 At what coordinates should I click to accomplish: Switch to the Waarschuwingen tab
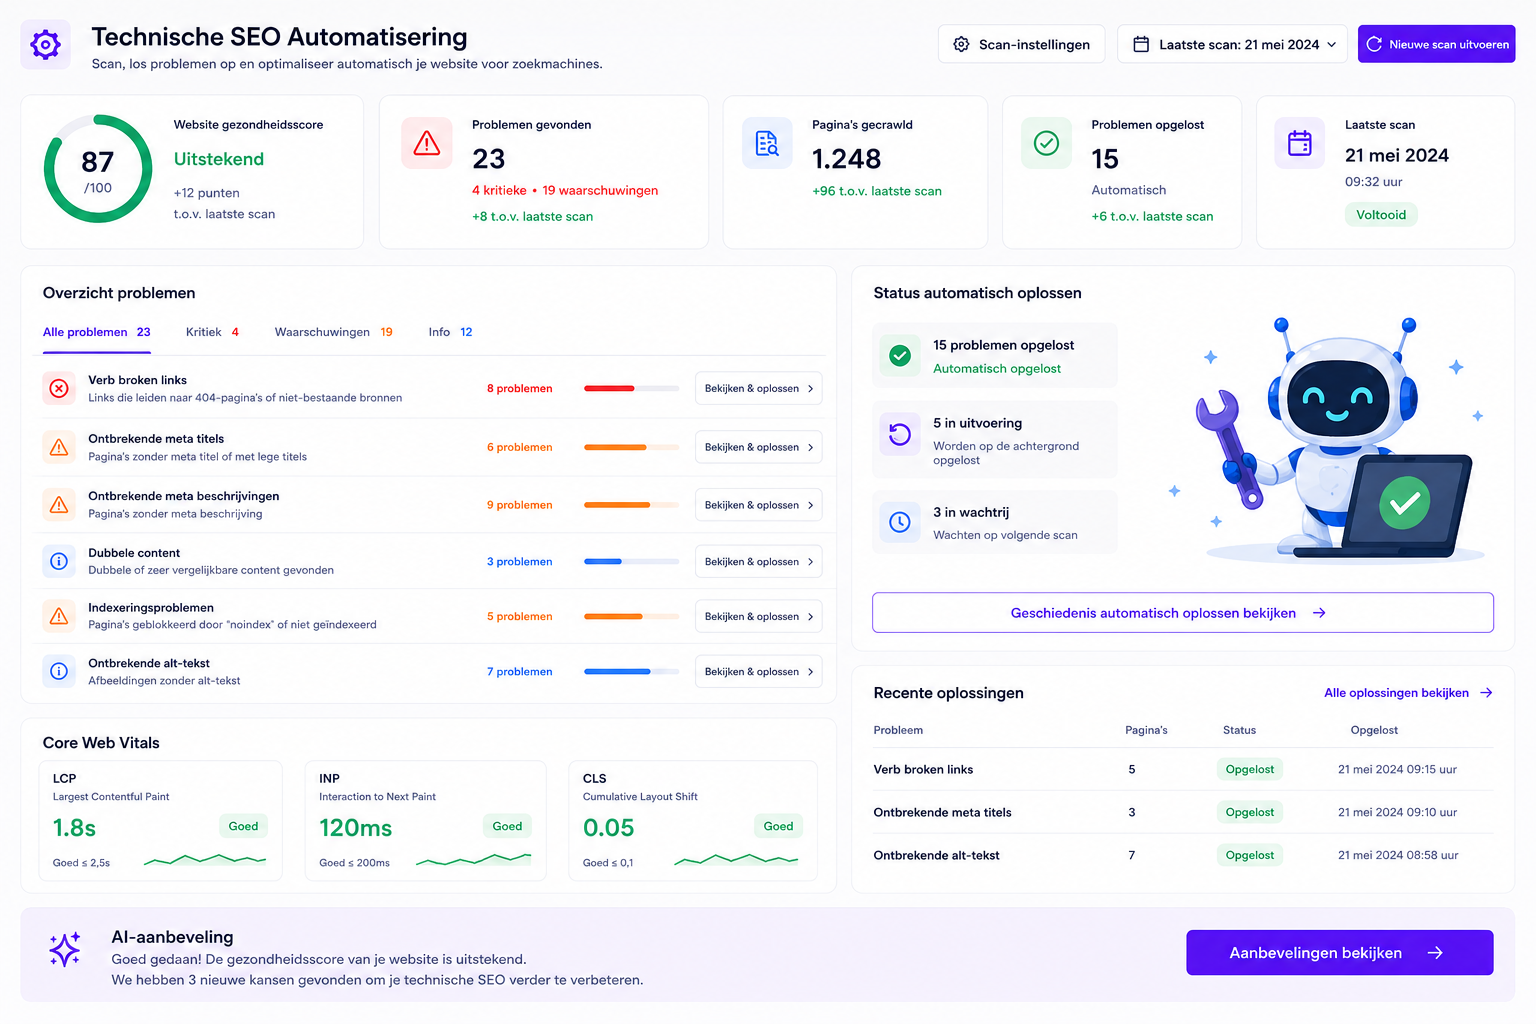333,332
